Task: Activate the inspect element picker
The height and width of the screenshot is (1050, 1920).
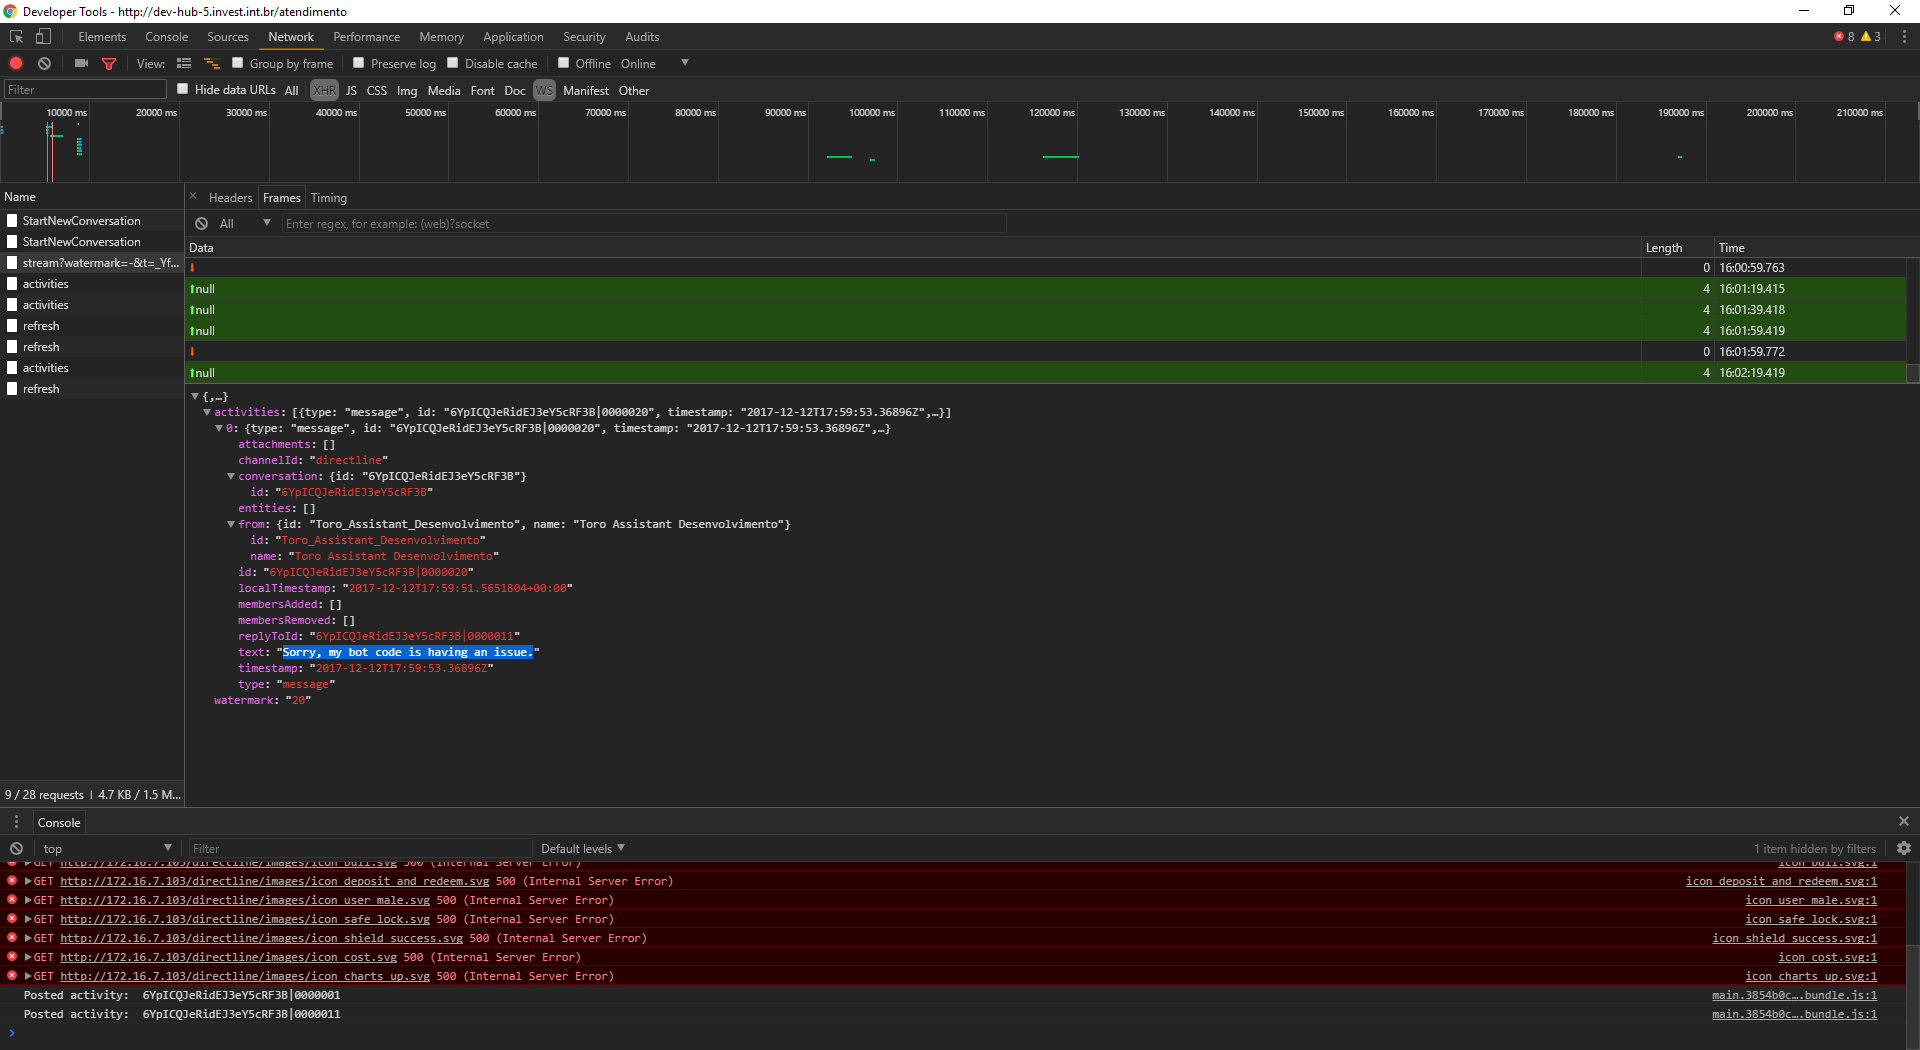Action: point(15,36)
